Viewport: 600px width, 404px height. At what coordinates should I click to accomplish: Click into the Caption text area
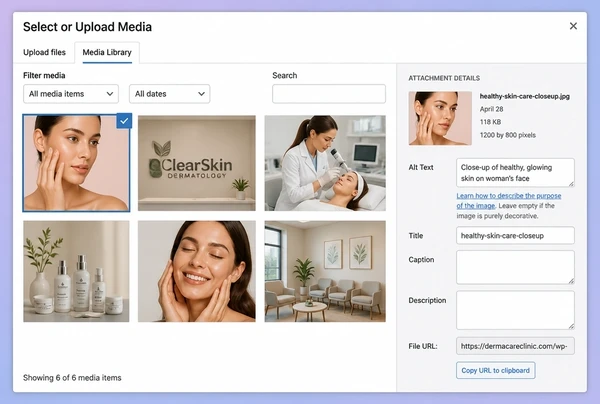515,267
